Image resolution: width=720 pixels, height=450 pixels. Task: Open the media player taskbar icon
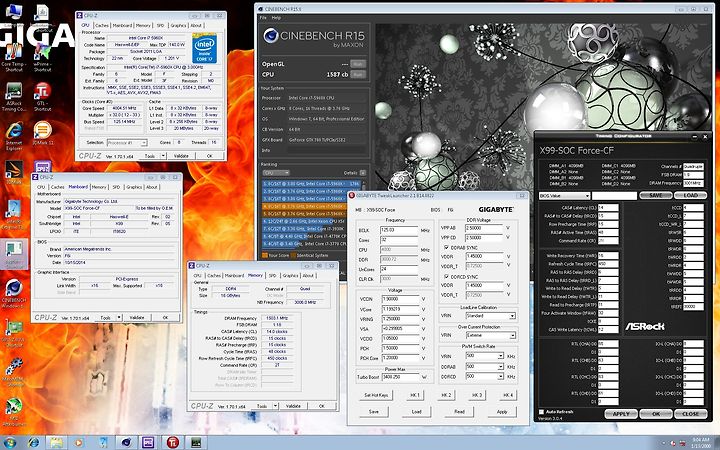(x=79, y=443)
